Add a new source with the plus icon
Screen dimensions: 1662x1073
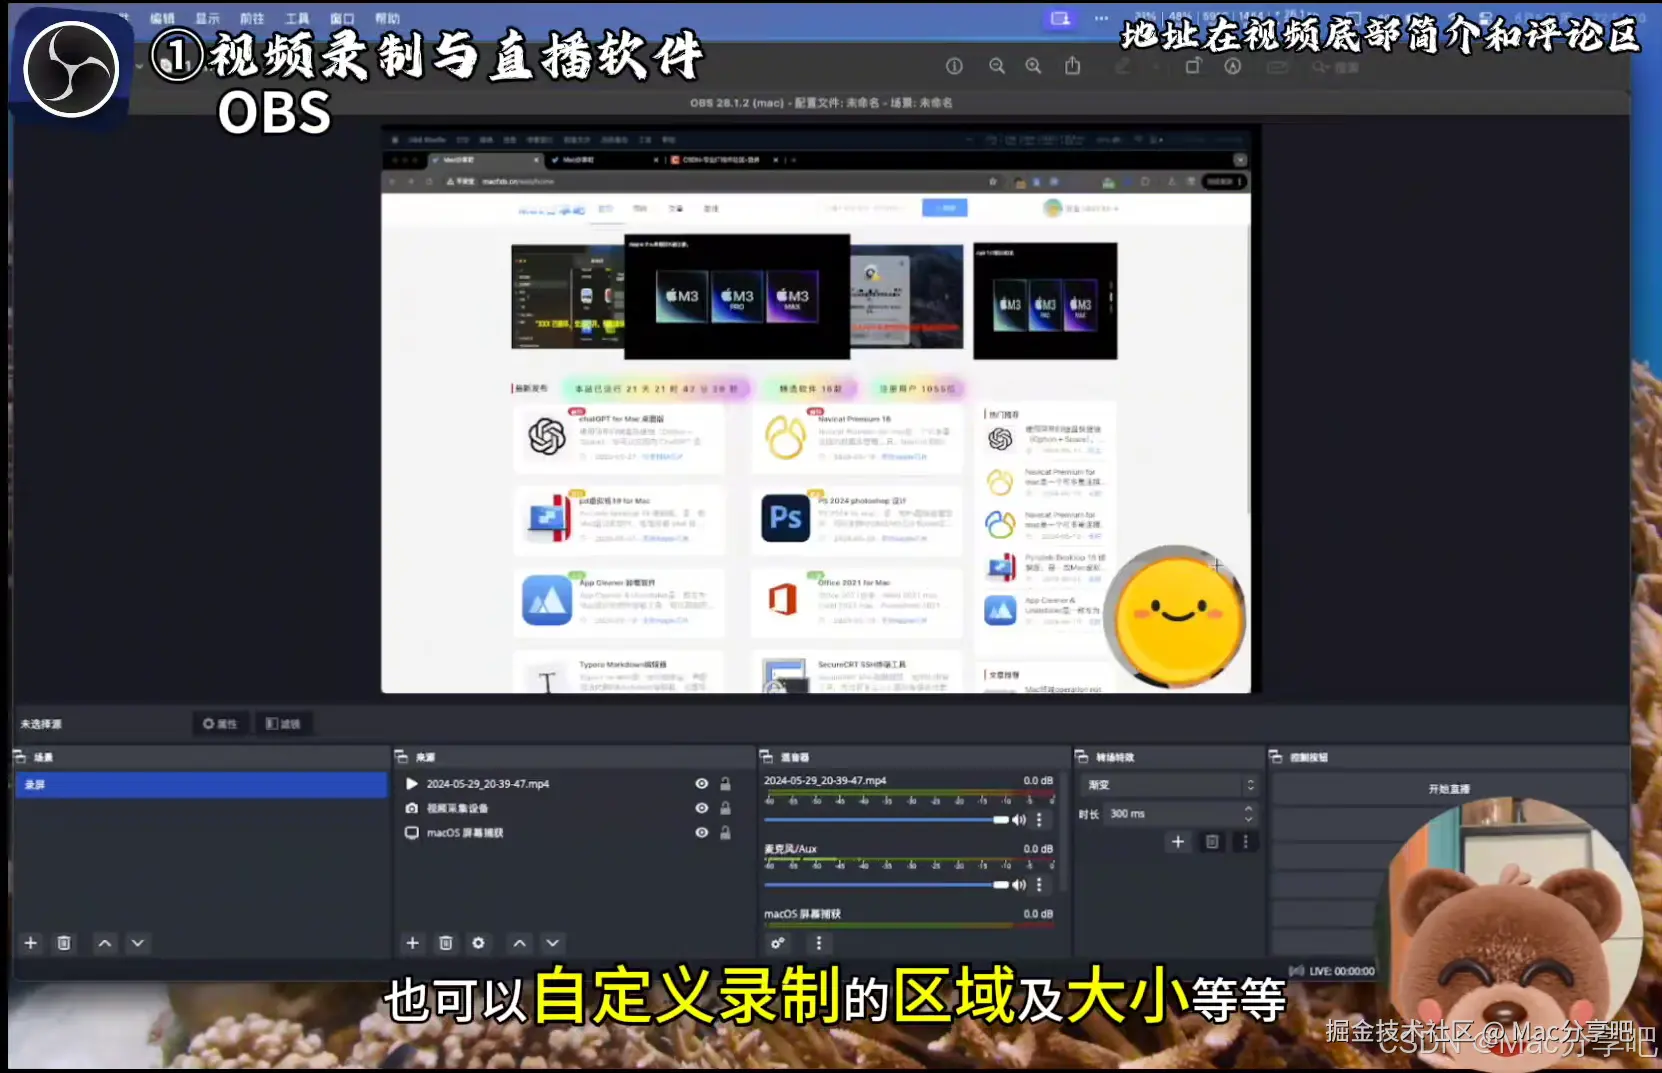[x=412, y=943]
